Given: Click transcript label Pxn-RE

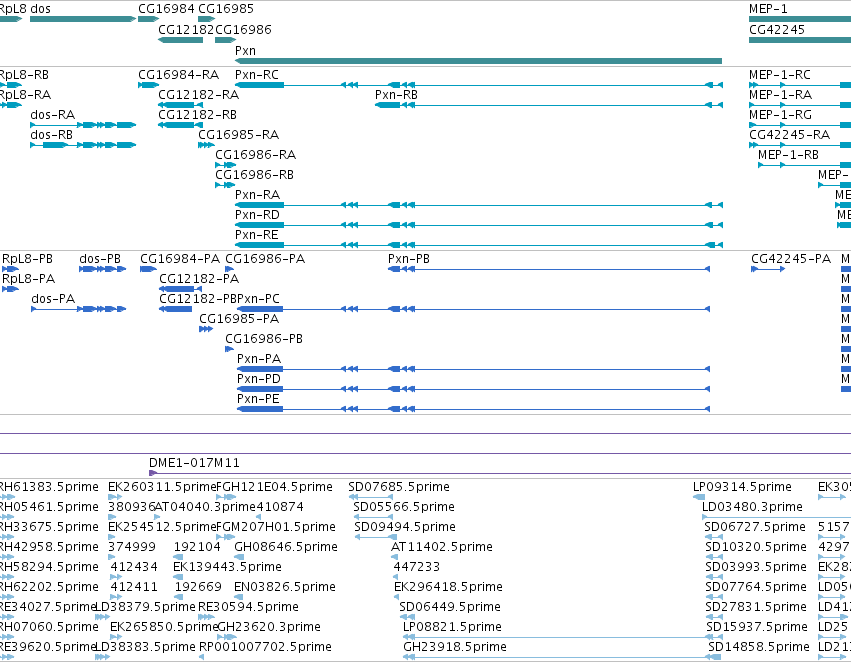Looking at the screenshot, I should point(257,235).
